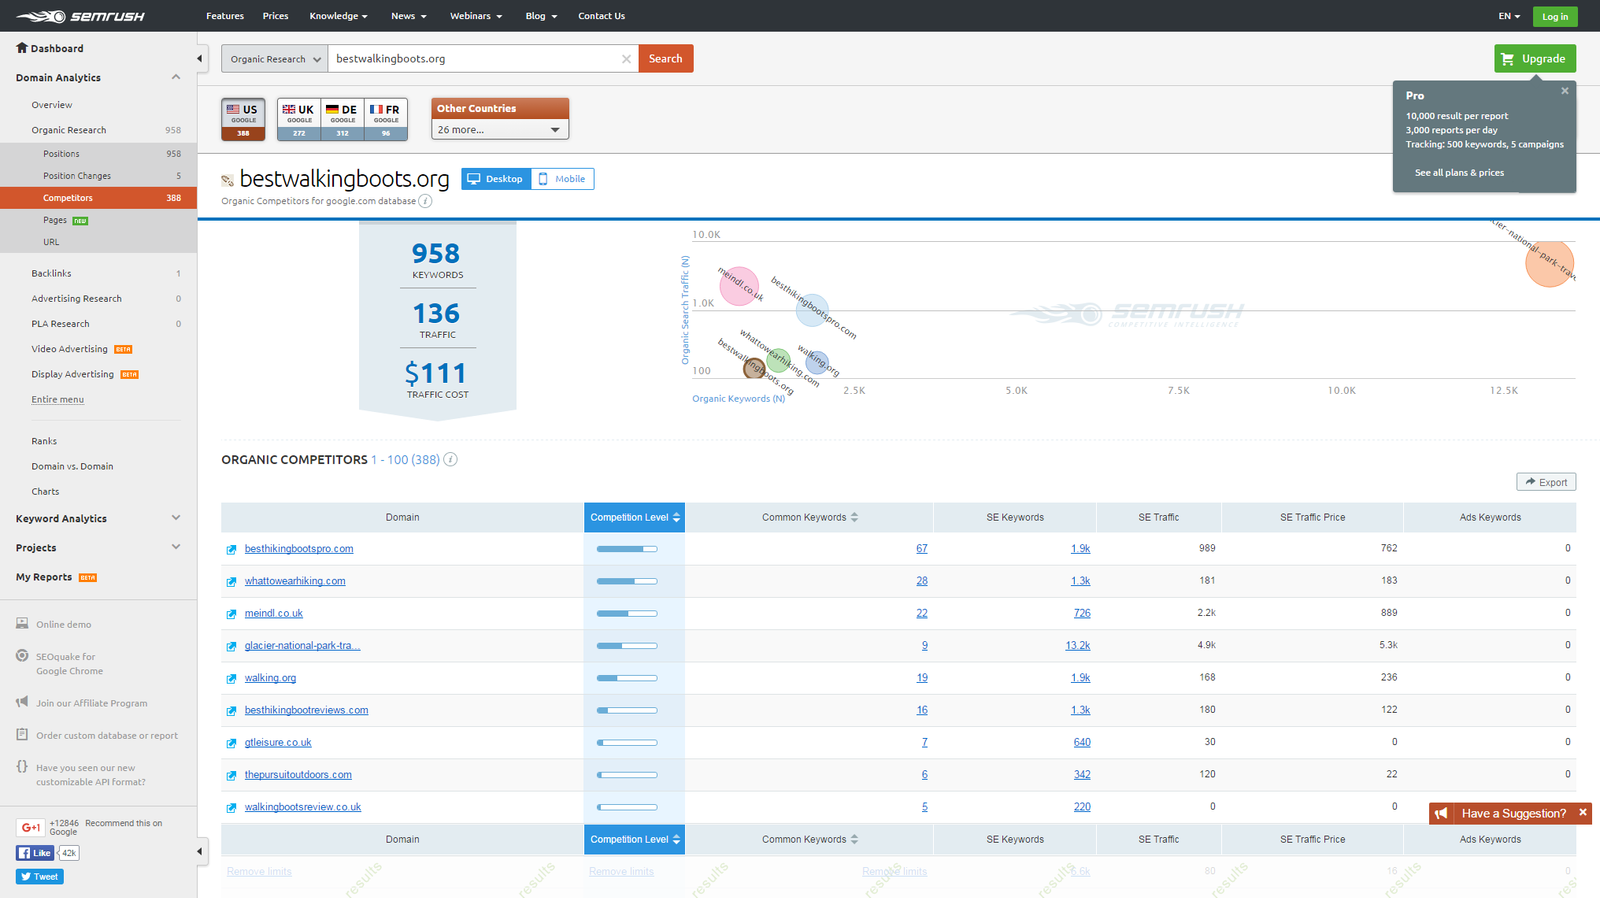Viewport: 1600px width, 898px height.
Task: Open gtleisure.co.uk external link icon
Action: pyautogui.click(x=231, y=743)
